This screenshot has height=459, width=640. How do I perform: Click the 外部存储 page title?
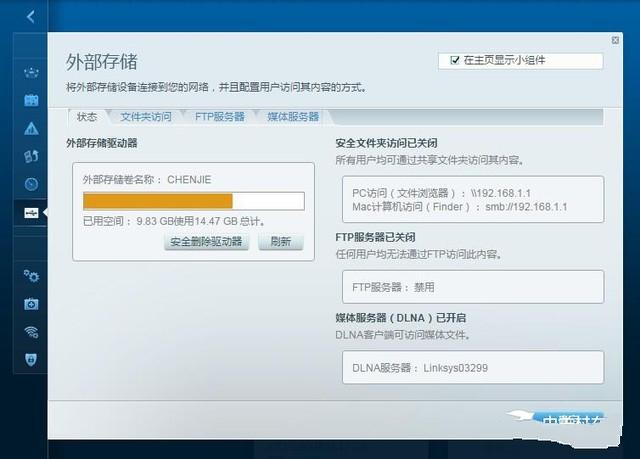coord(102,62)
